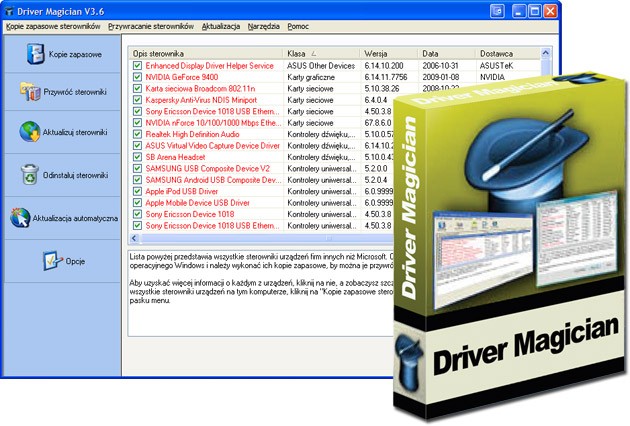Viewport: 630px width, 426px height.
Task: Click the Driver Magician title bar hat icon
Action: pyautogui.click(x=9, y=11)
